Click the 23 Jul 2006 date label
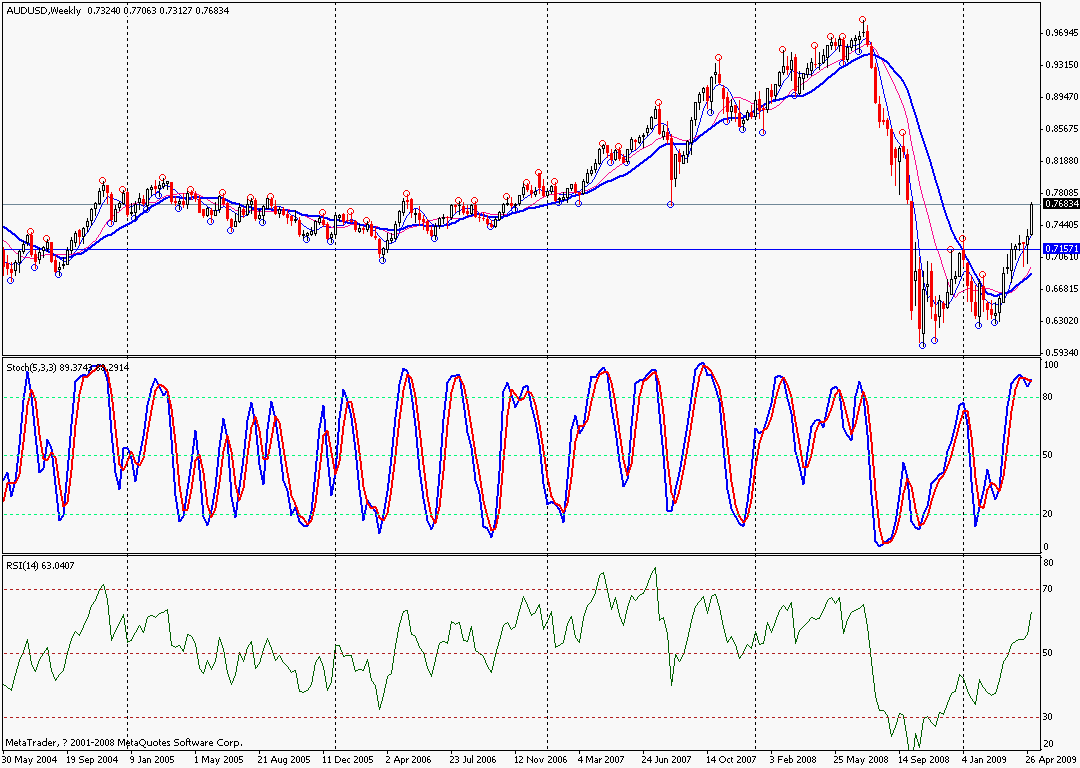This screenshot has width=1080, height=768. (473, 760)
